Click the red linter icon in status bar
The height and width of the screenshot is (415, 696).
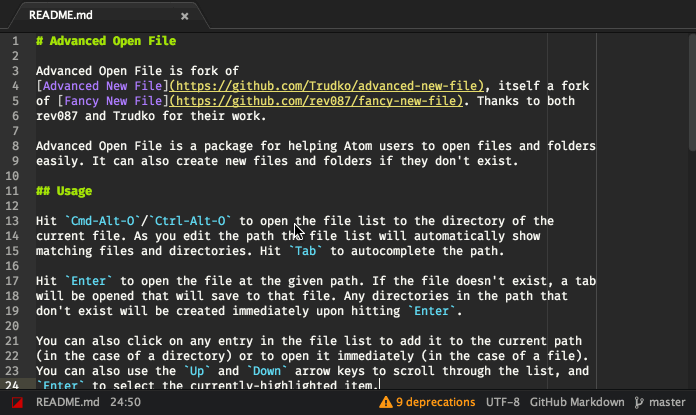(x=17, y=403)
